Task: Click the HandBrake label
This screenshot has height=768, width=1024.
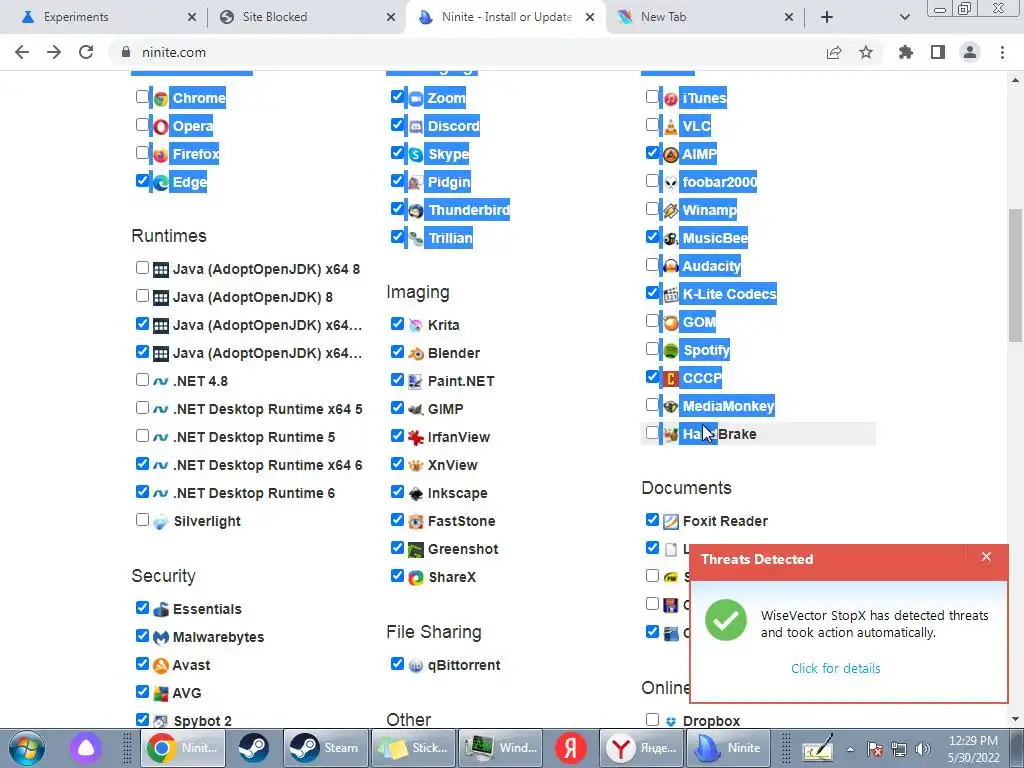Action: coord(720,434)
